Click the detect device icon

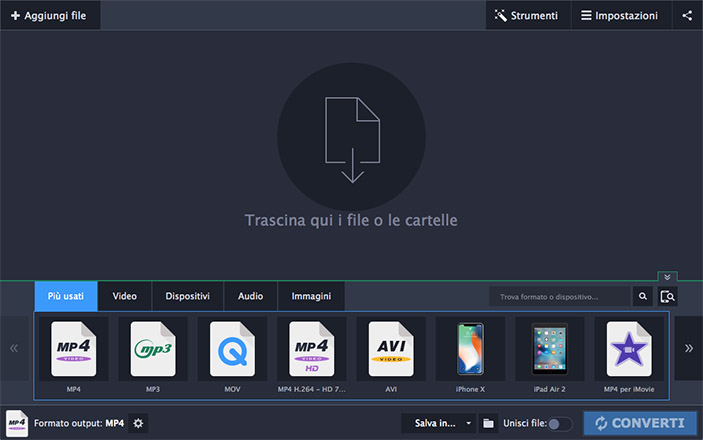667,296
